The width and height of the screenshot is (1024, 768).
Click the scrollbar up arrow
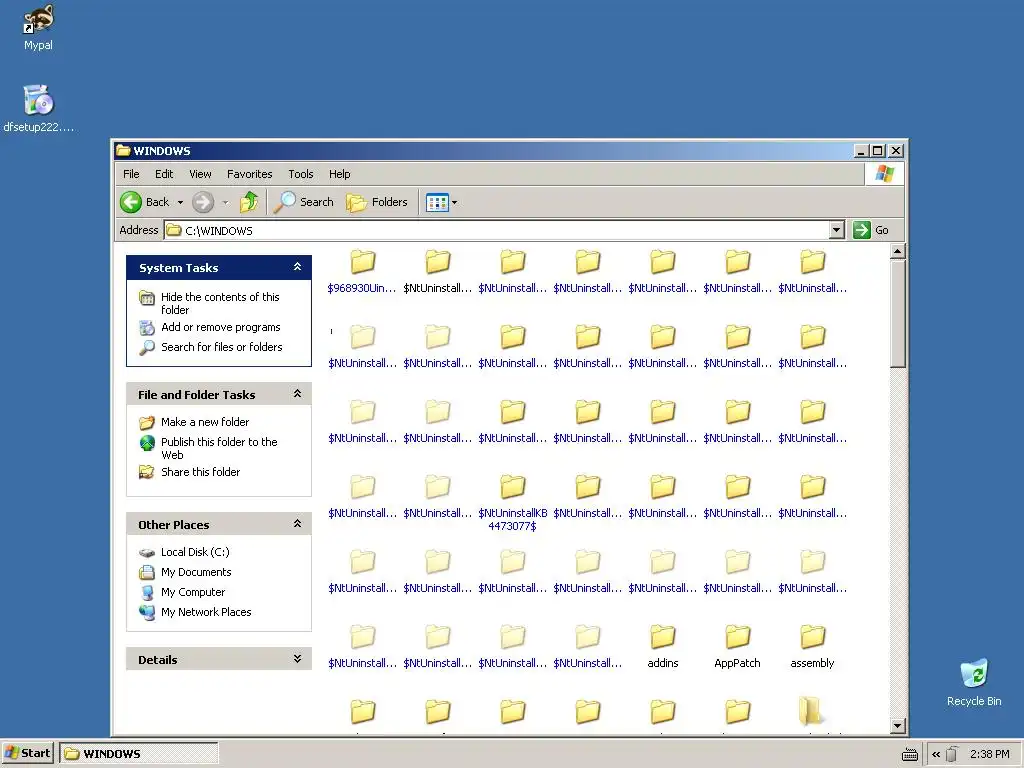point(898,251)
